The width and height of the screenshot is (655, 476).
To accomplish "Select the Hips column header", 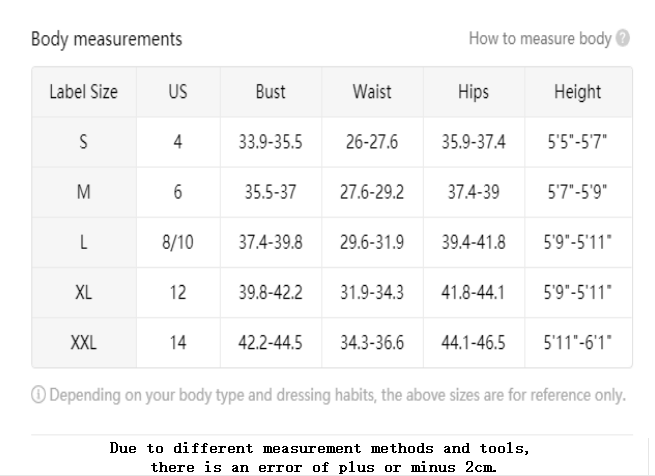I will click(473, 92).
